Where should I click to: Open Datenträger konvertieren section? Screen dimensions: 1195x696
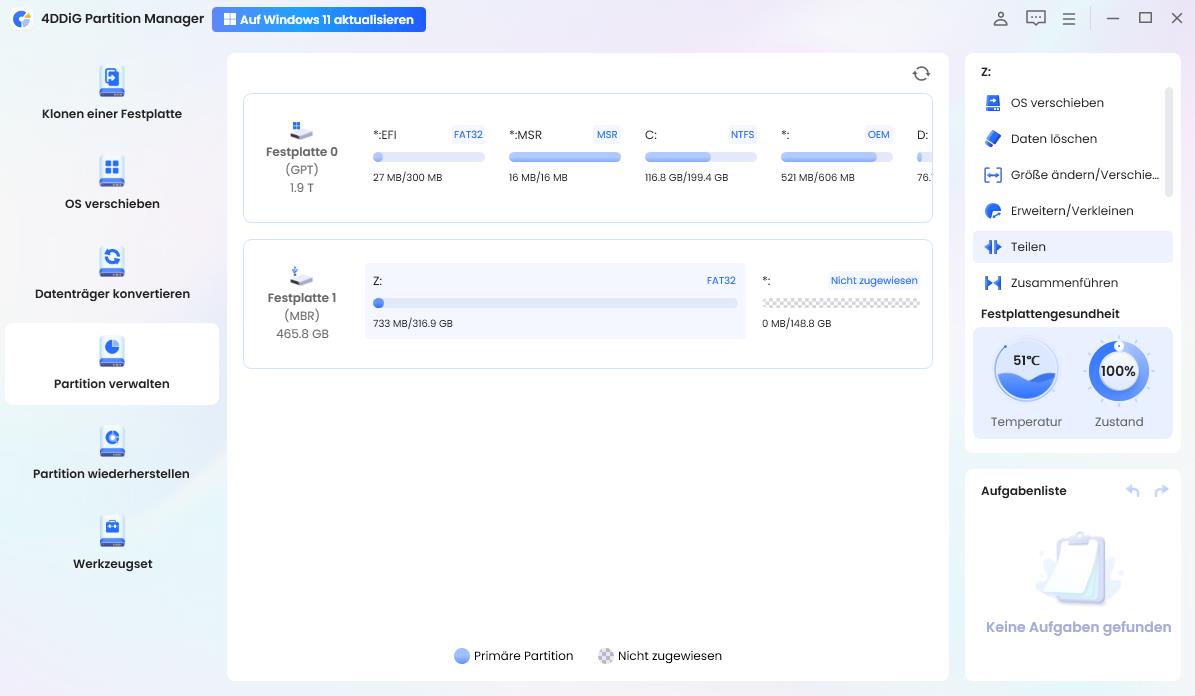[x=112, y=273]
